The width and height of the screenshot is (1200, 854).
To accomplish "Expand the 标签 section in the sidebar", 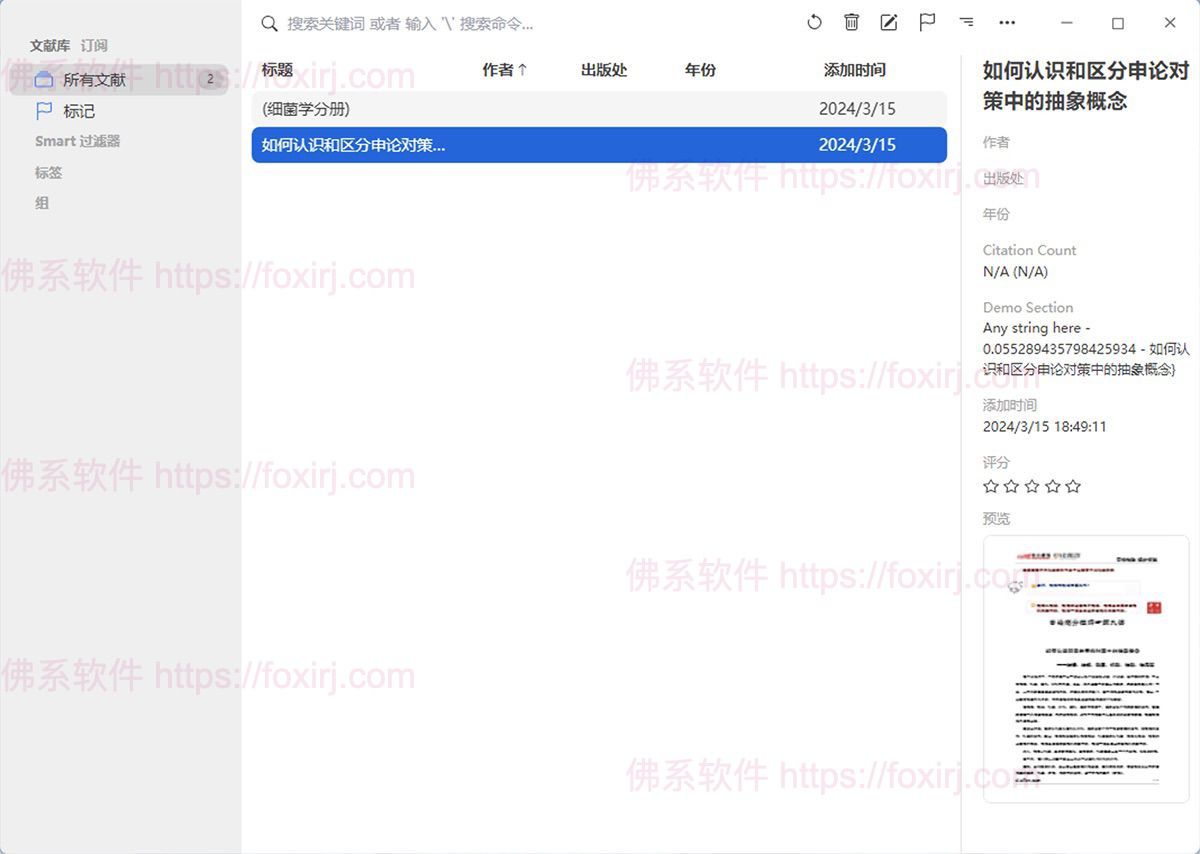I will click(x=48, y=172).
